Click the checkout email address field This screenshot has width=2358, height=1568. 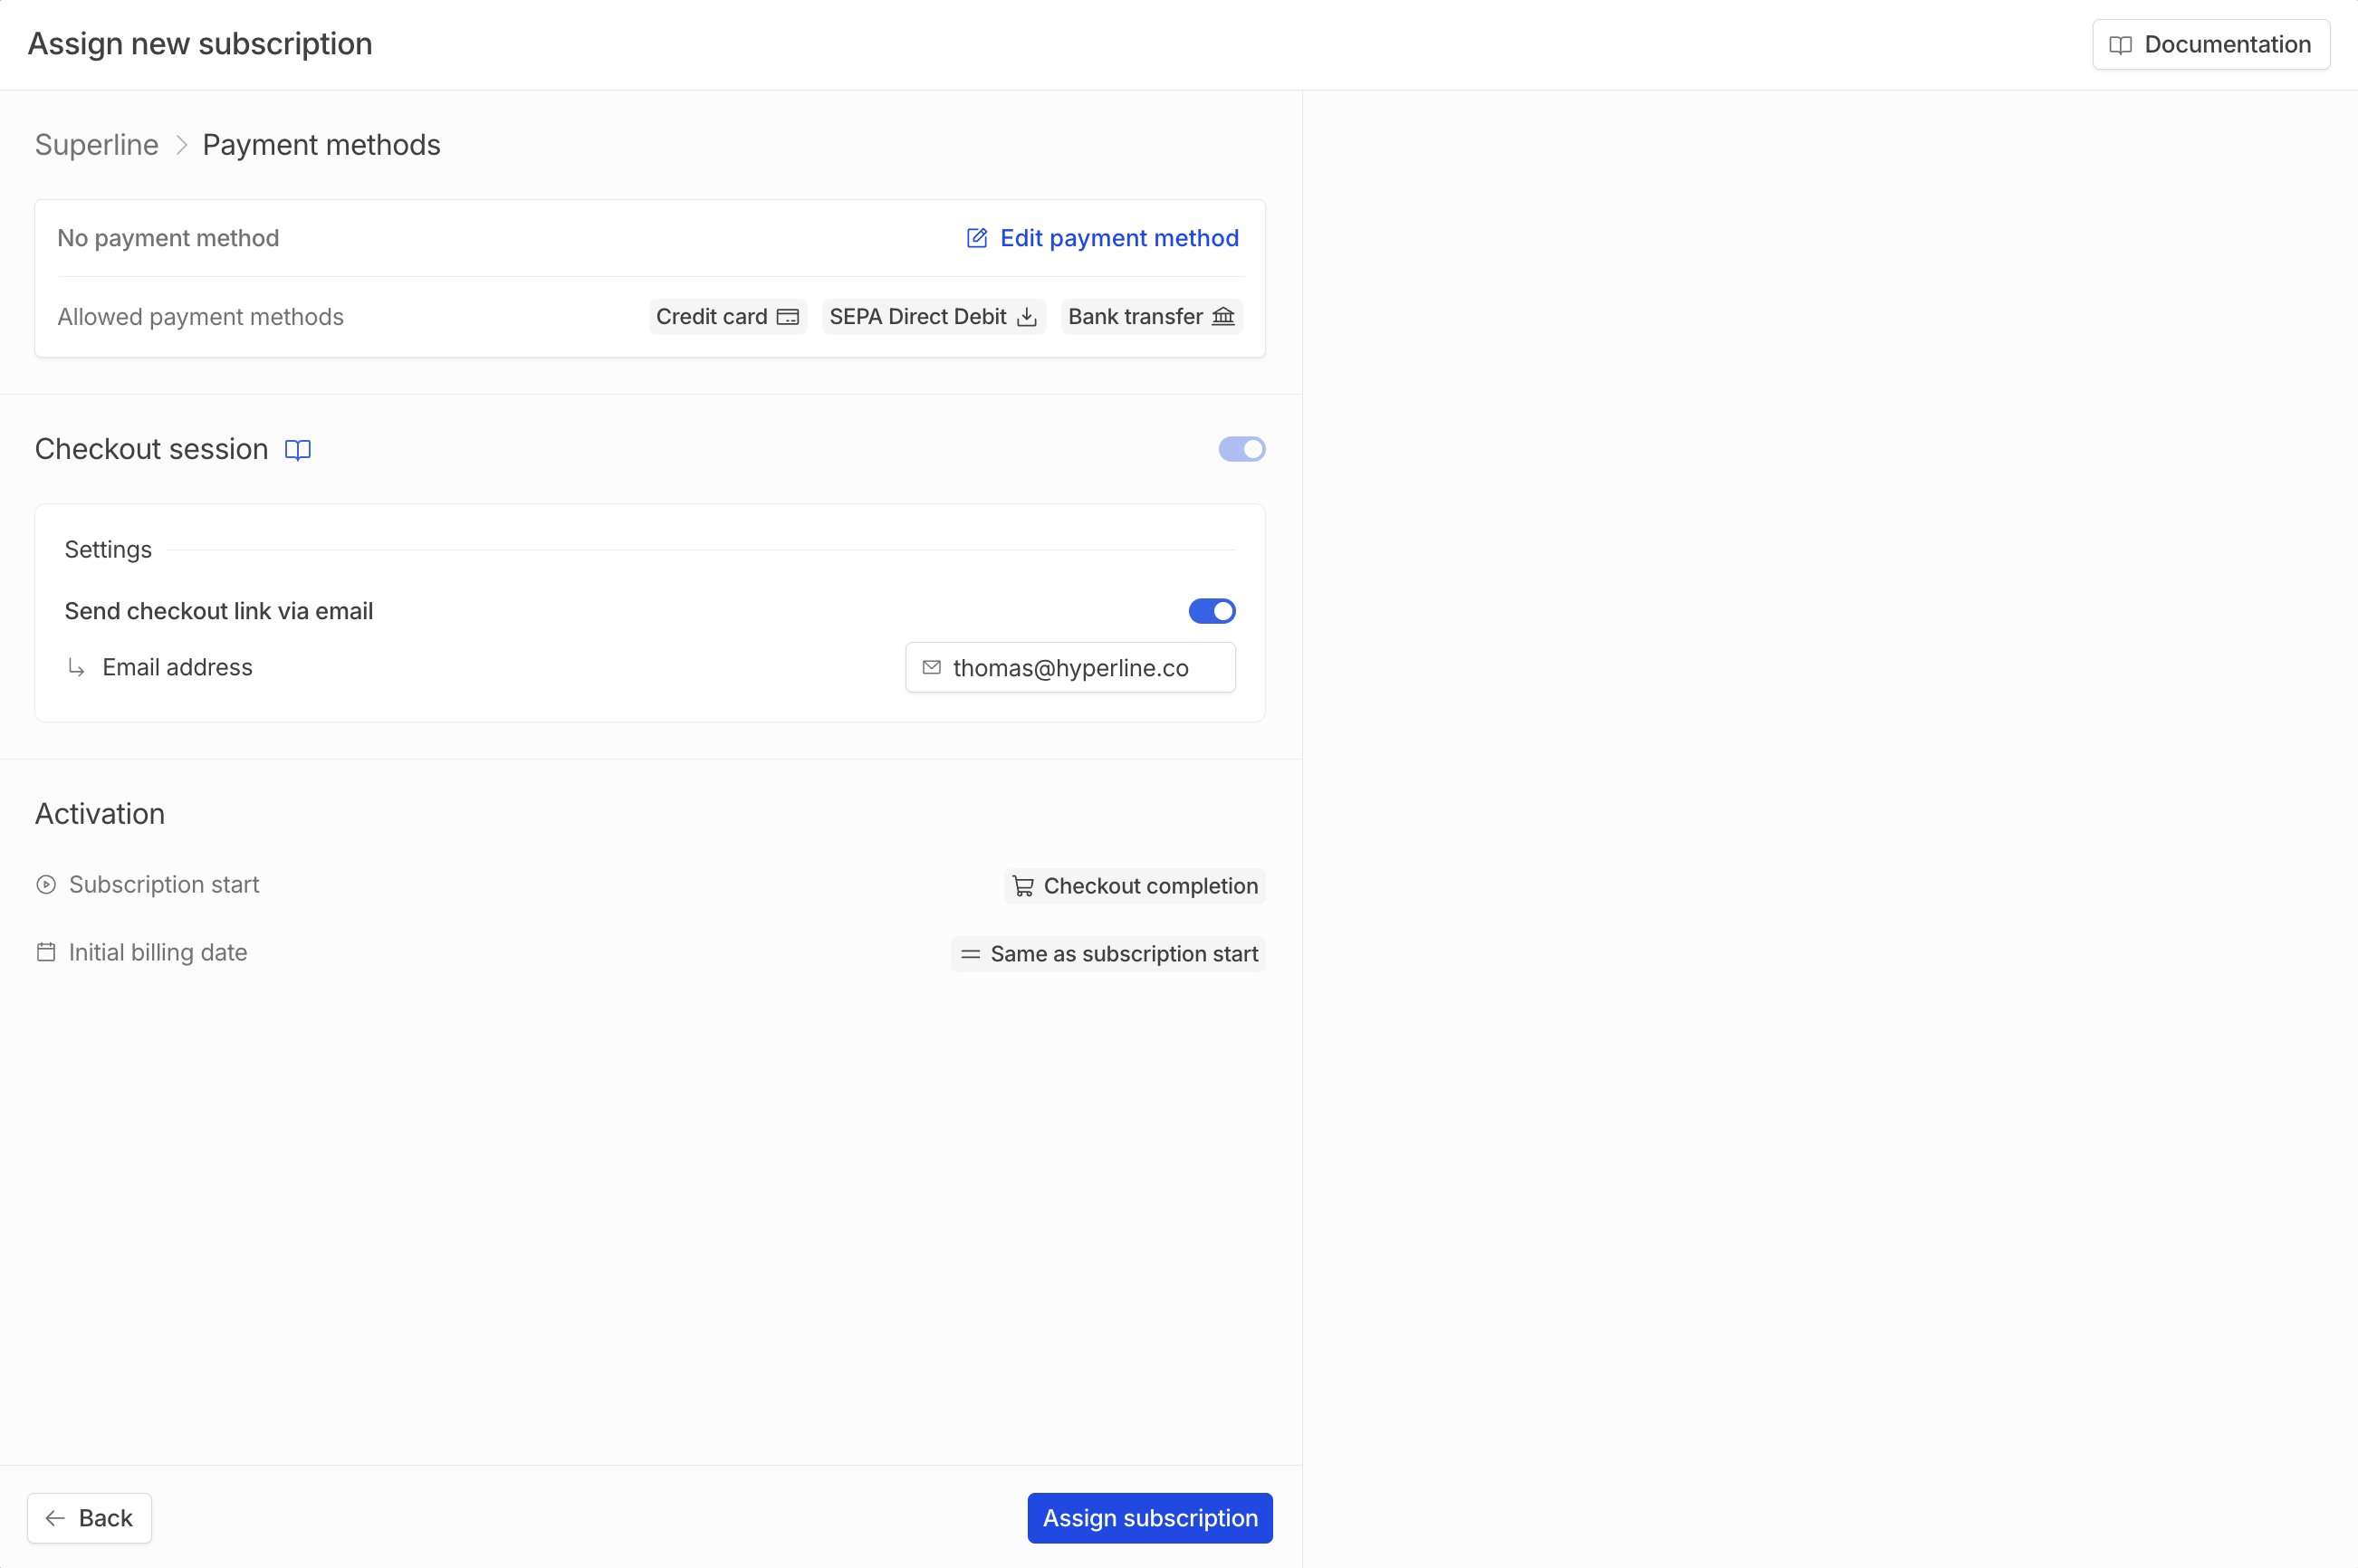point(1070,668)
